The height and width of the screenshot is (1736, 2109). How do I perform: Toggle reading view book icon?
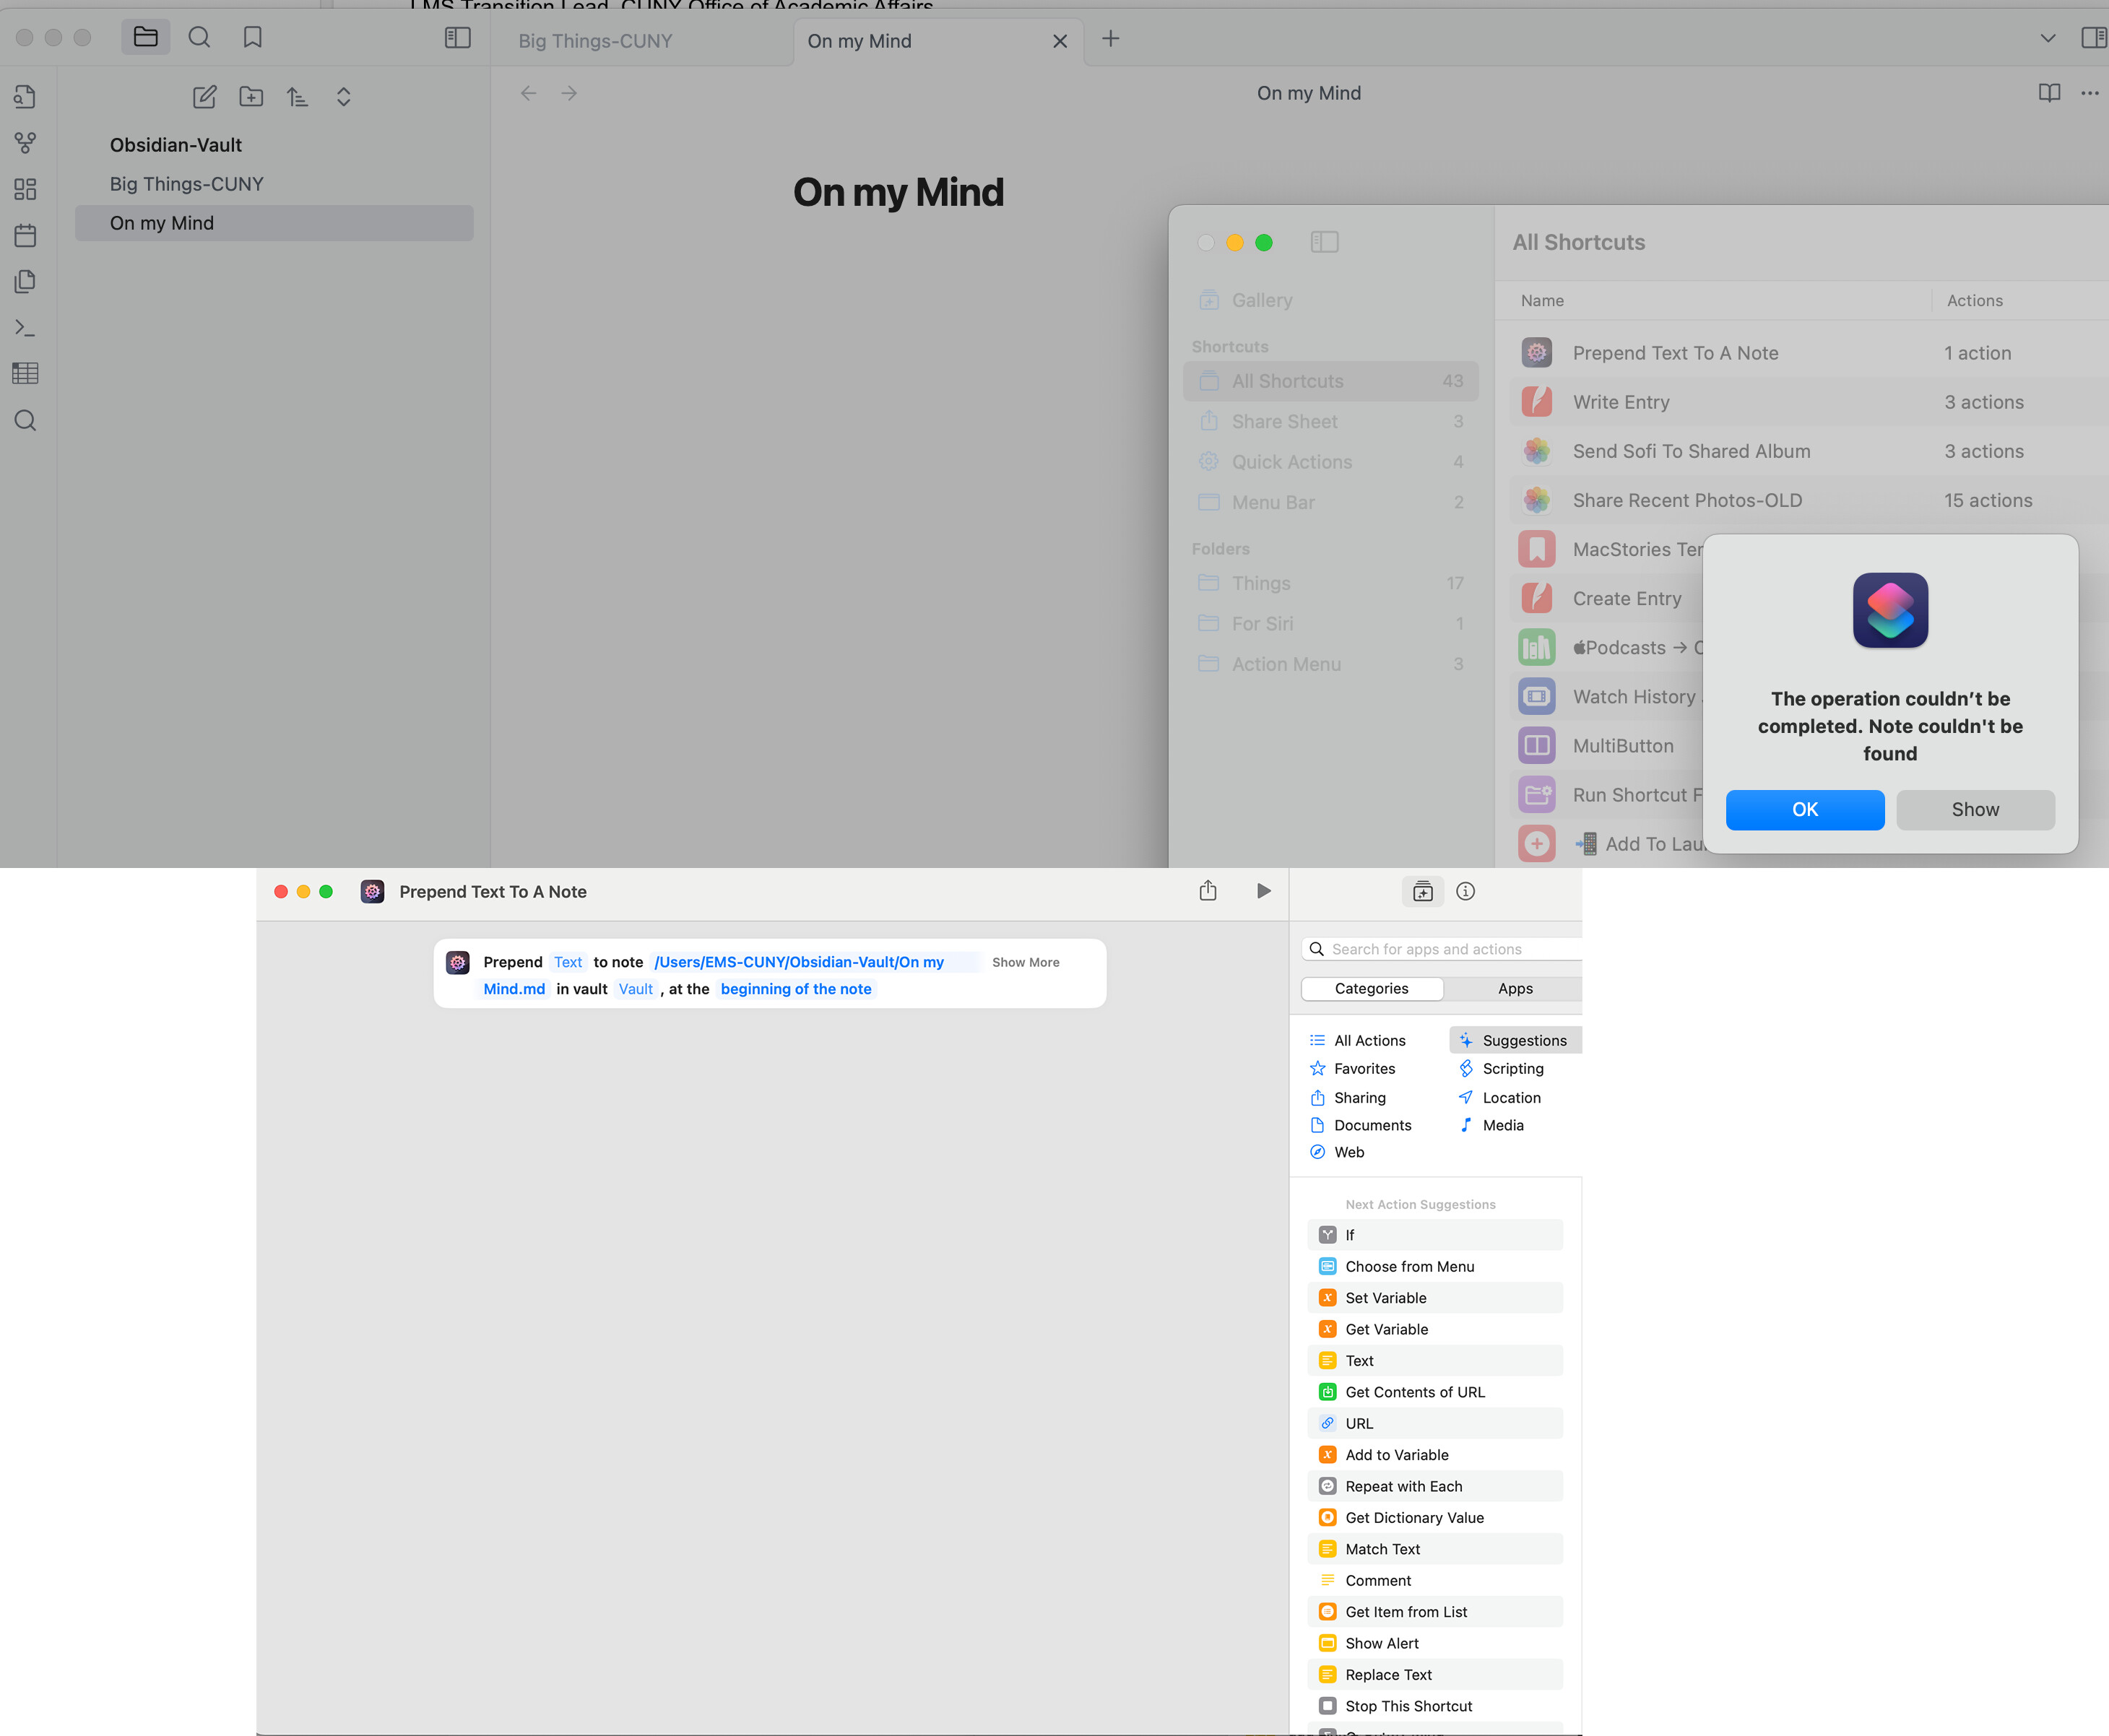2049,93
